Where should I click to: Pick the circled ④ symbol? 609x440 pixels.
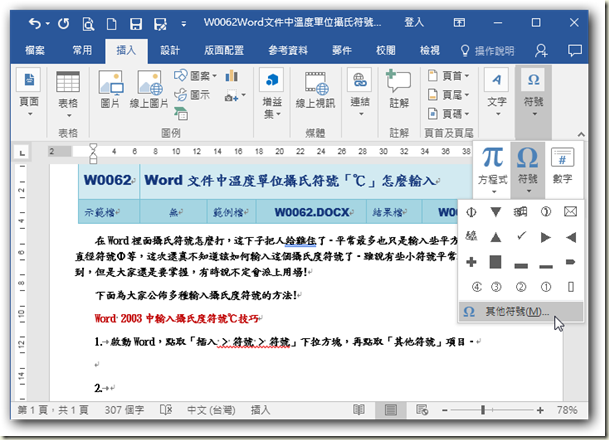coord(477,287)
